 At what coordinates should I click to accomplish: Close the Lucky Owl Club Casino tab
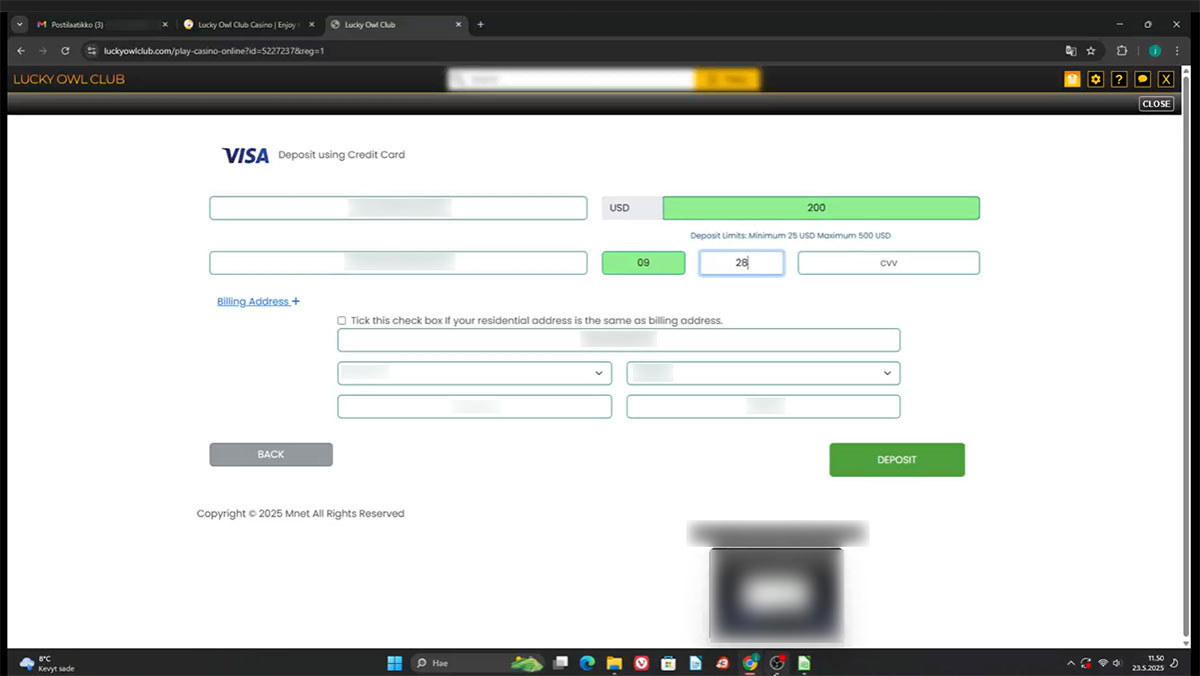[x=311, y=24]
